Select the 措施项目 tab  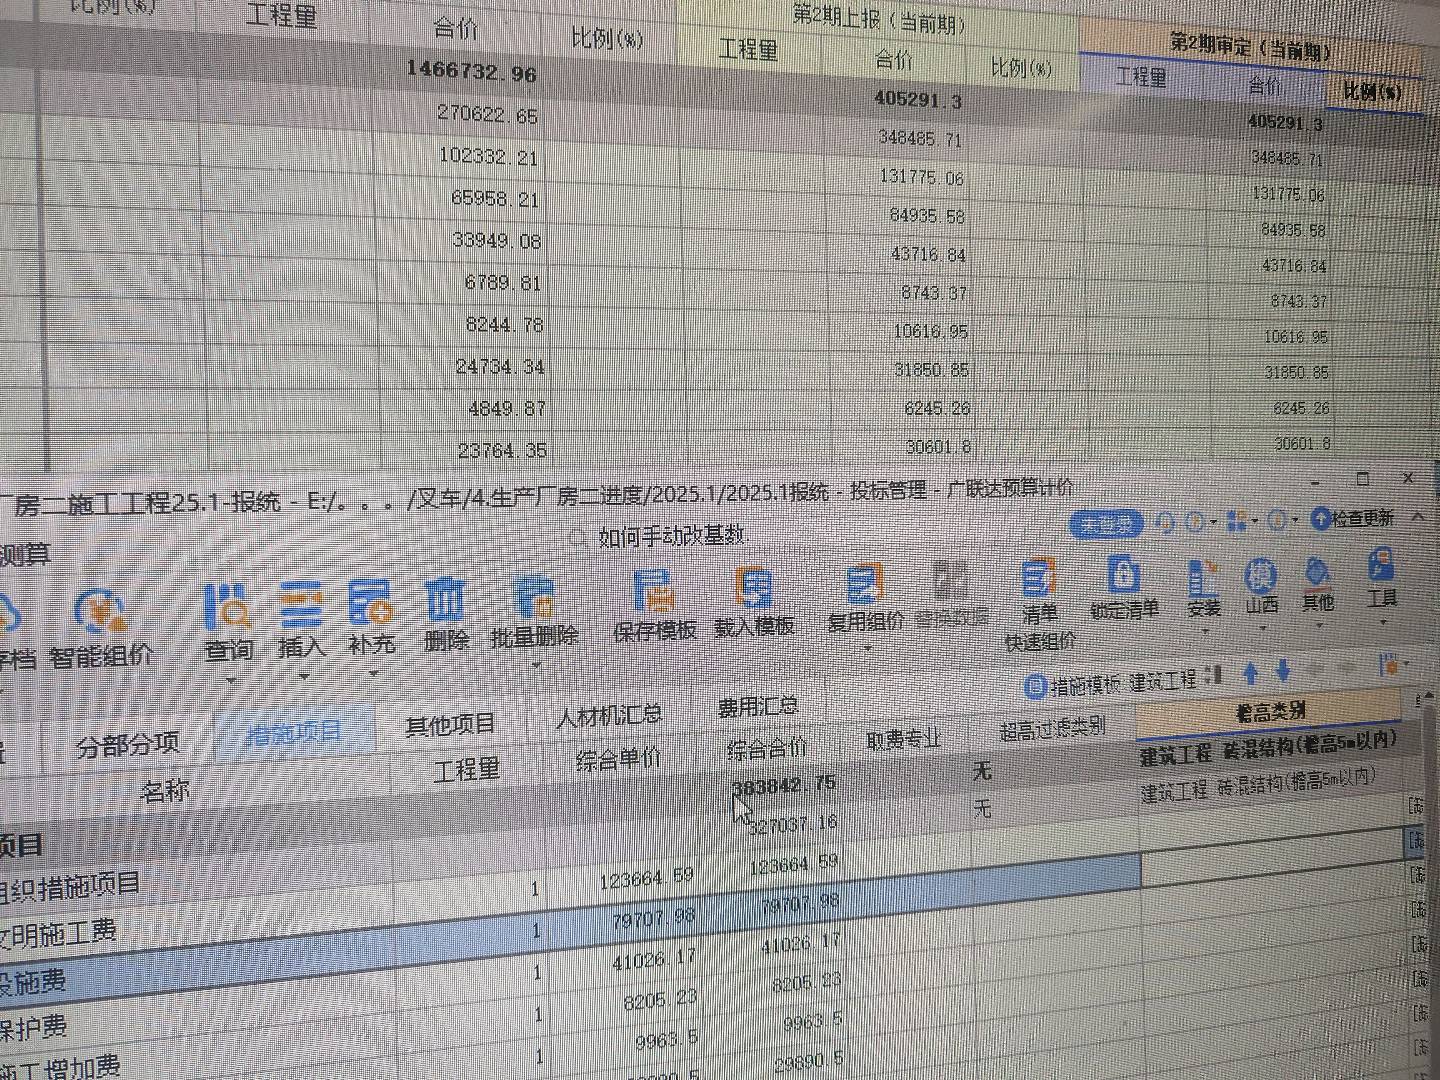pyautogui.click(x=294, y=733)
